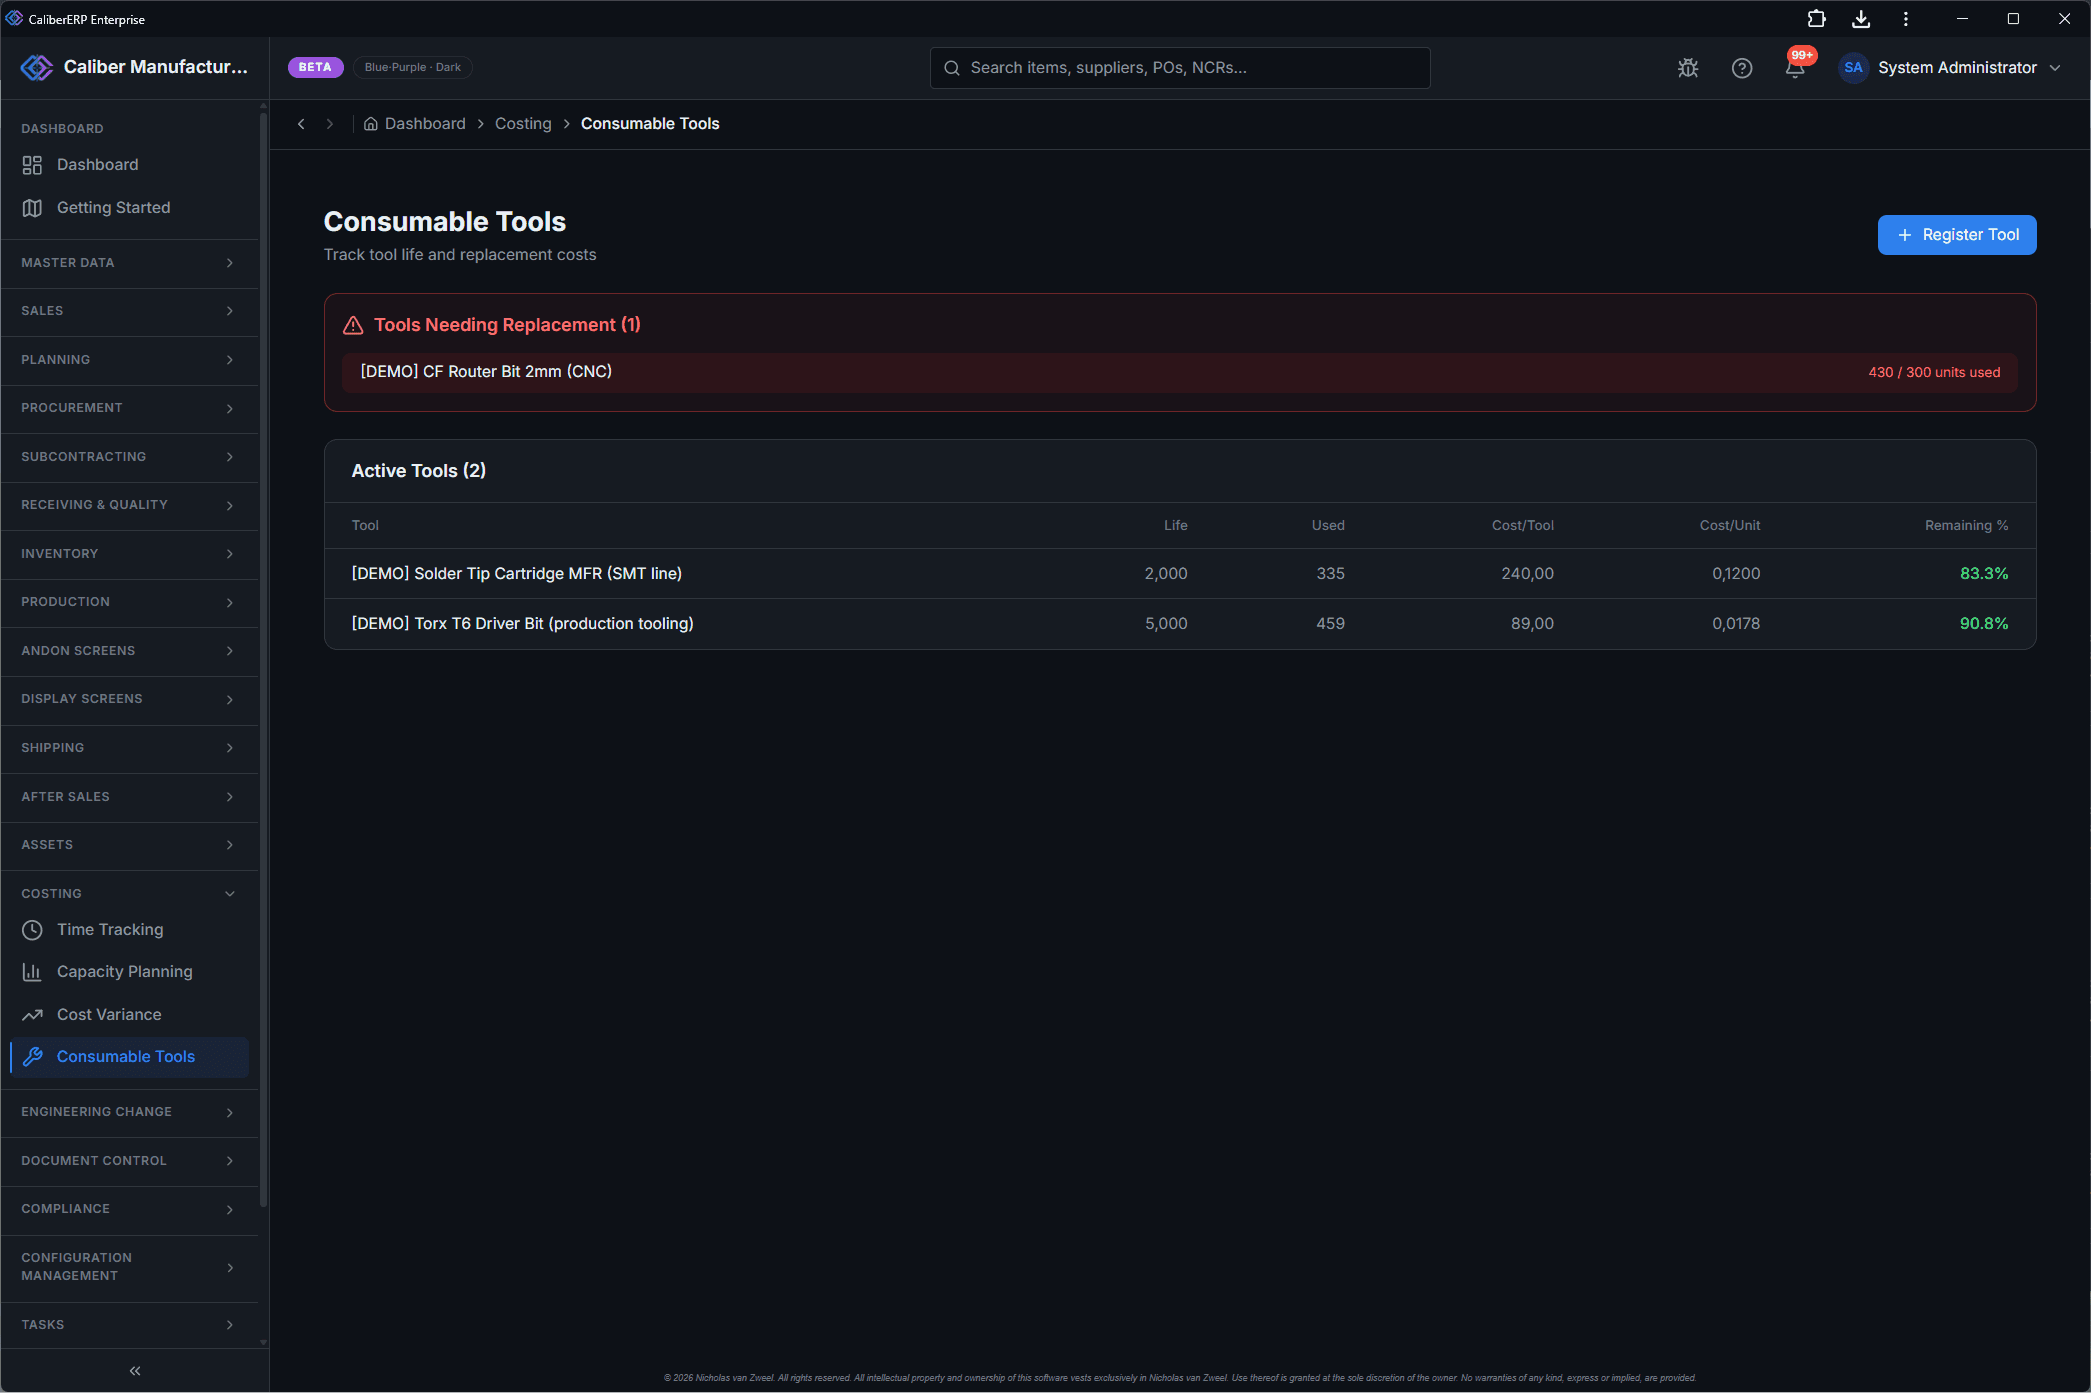Screen dimensions: 2091x1393
Task: Expand the Shipping section
Action: tap(129, 748)
